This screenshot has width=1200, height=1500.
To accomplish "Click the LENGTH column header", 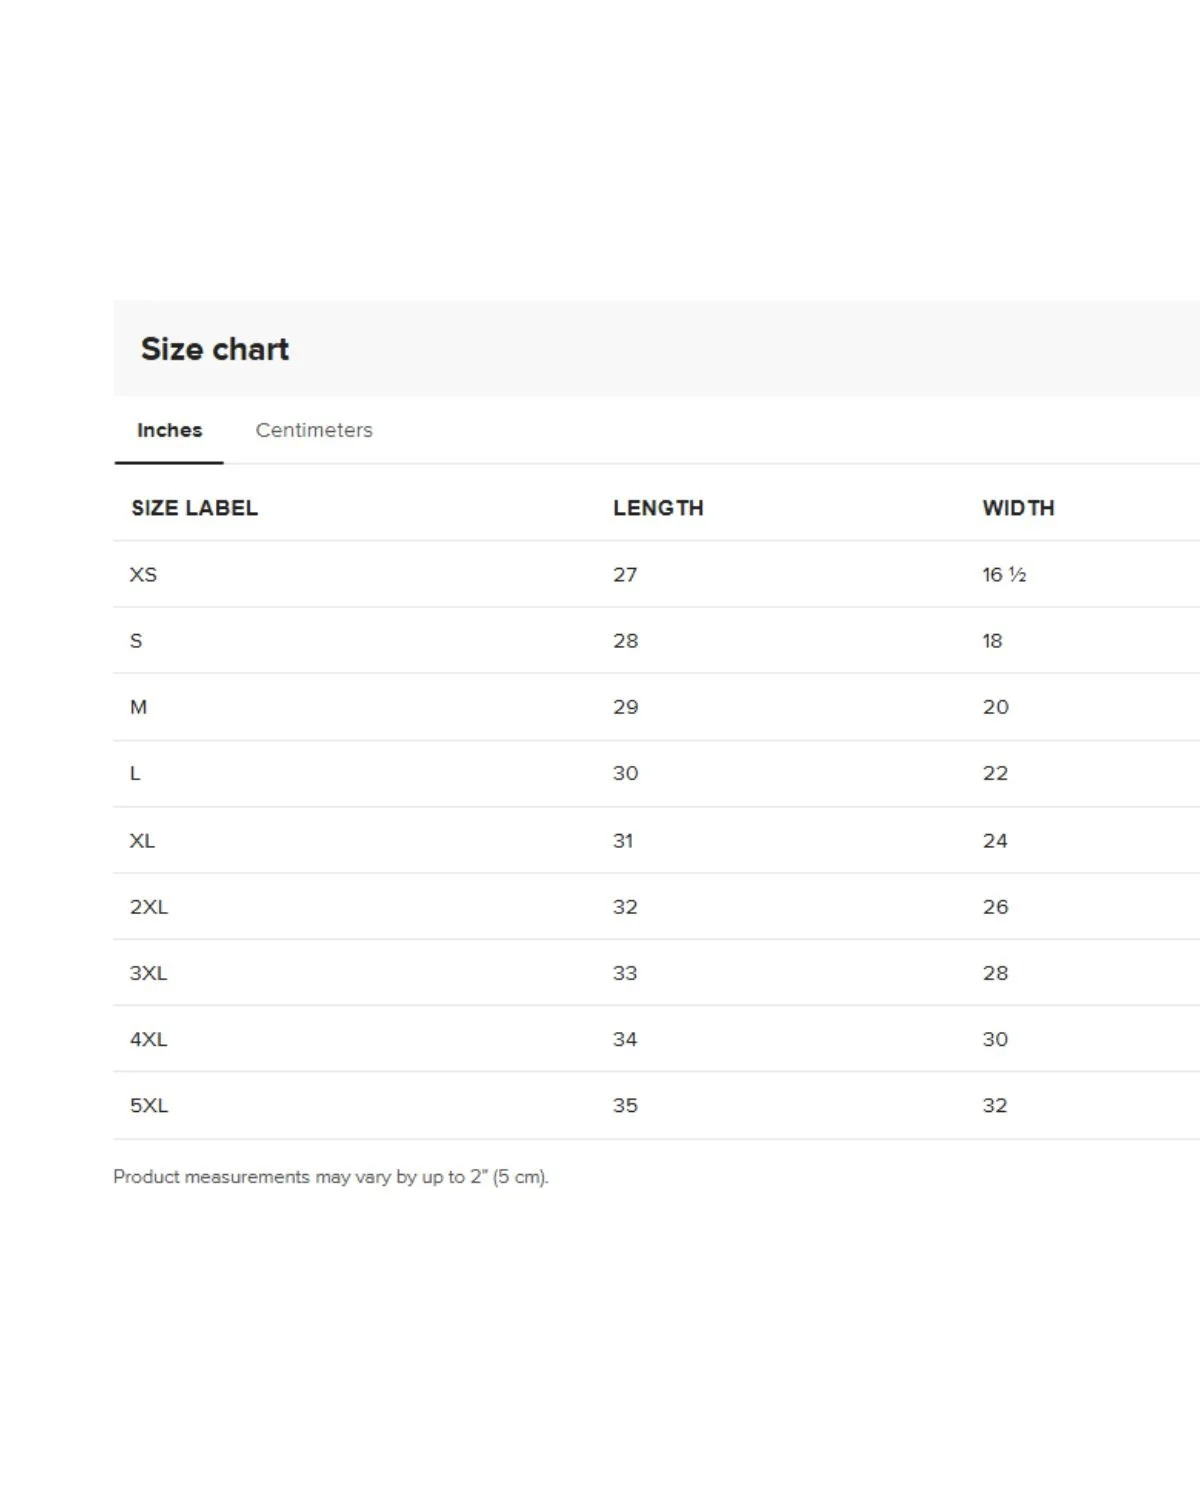I will click(658, 508).
